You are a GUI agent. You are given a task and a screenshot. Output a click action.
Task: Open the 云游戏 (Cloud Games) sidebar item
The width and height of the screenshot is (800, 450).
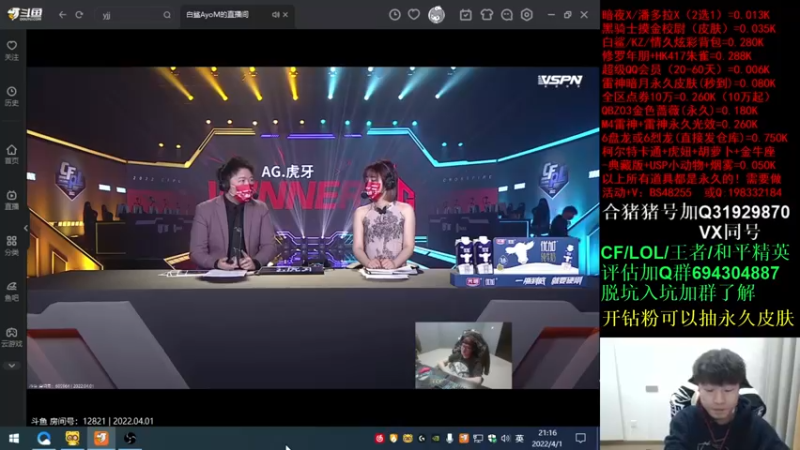12,337
